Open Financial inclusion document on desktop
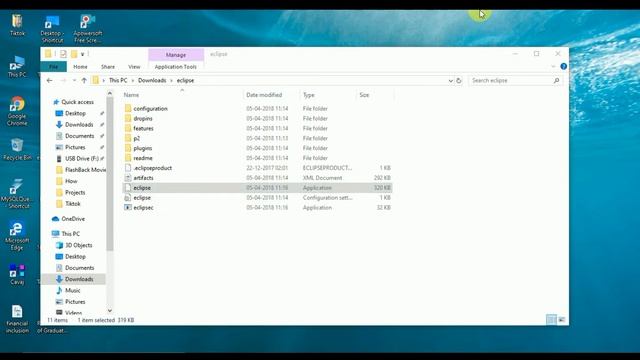The height and width of the screenshot is (360, 640). pyautogui.click(x=17, y=319)
